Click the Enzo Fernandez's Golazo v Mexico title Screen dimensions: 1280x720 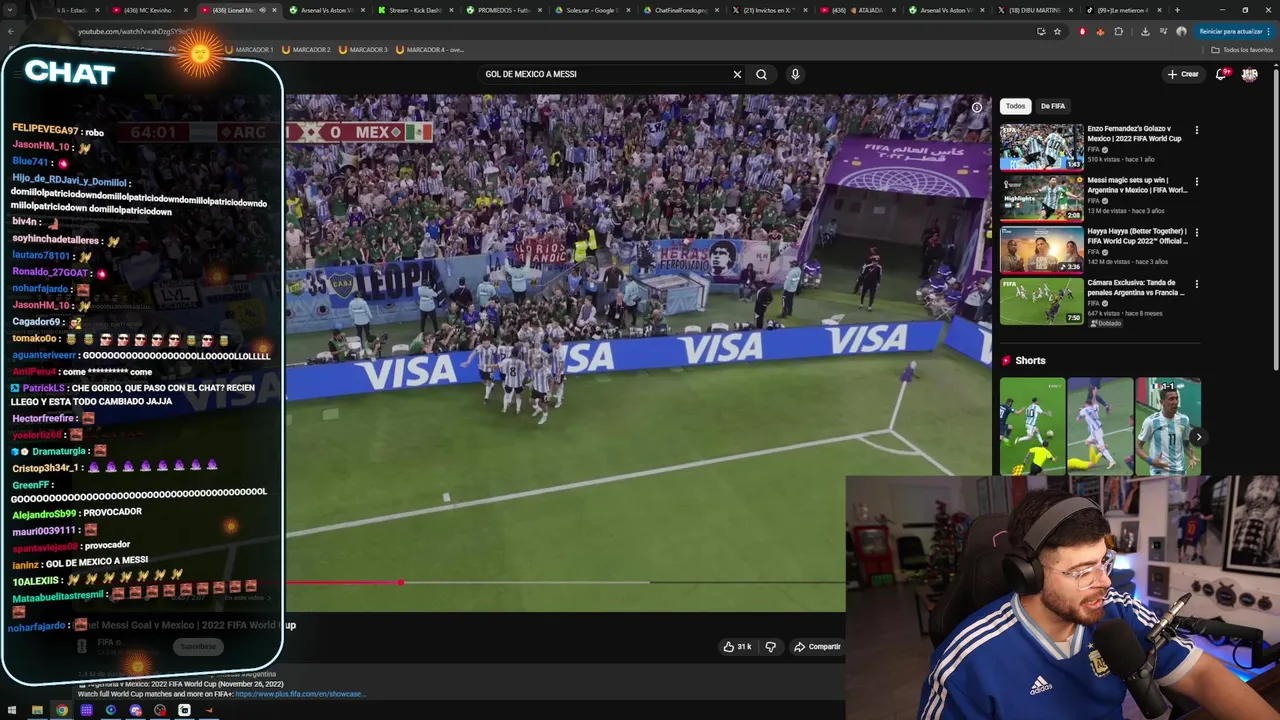click(1135, 133)
